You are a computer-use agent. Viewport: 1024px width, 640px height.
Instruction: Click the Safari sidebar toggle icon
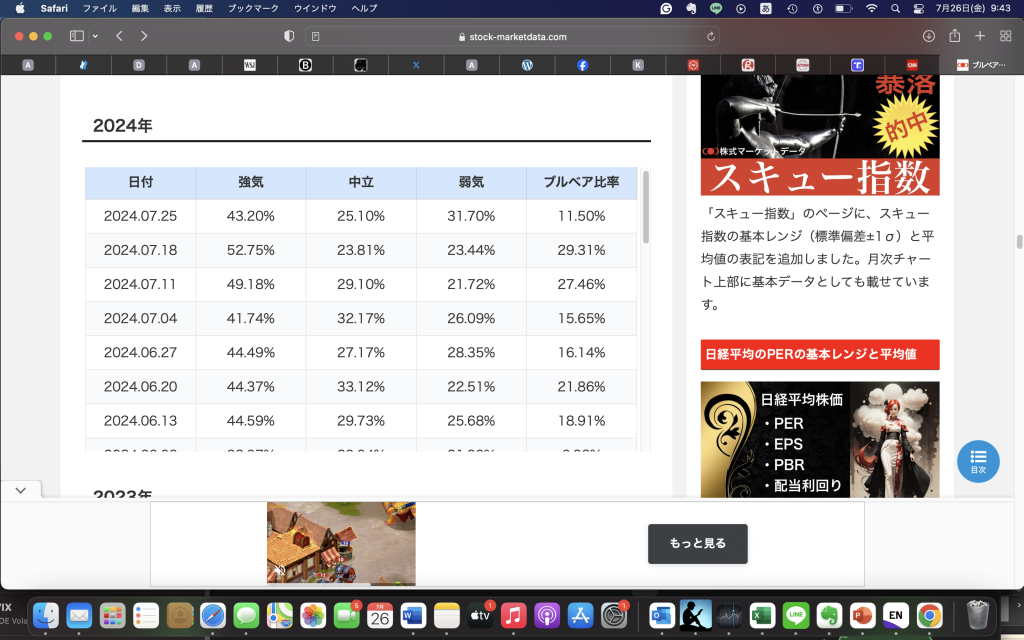click(76, 36)
